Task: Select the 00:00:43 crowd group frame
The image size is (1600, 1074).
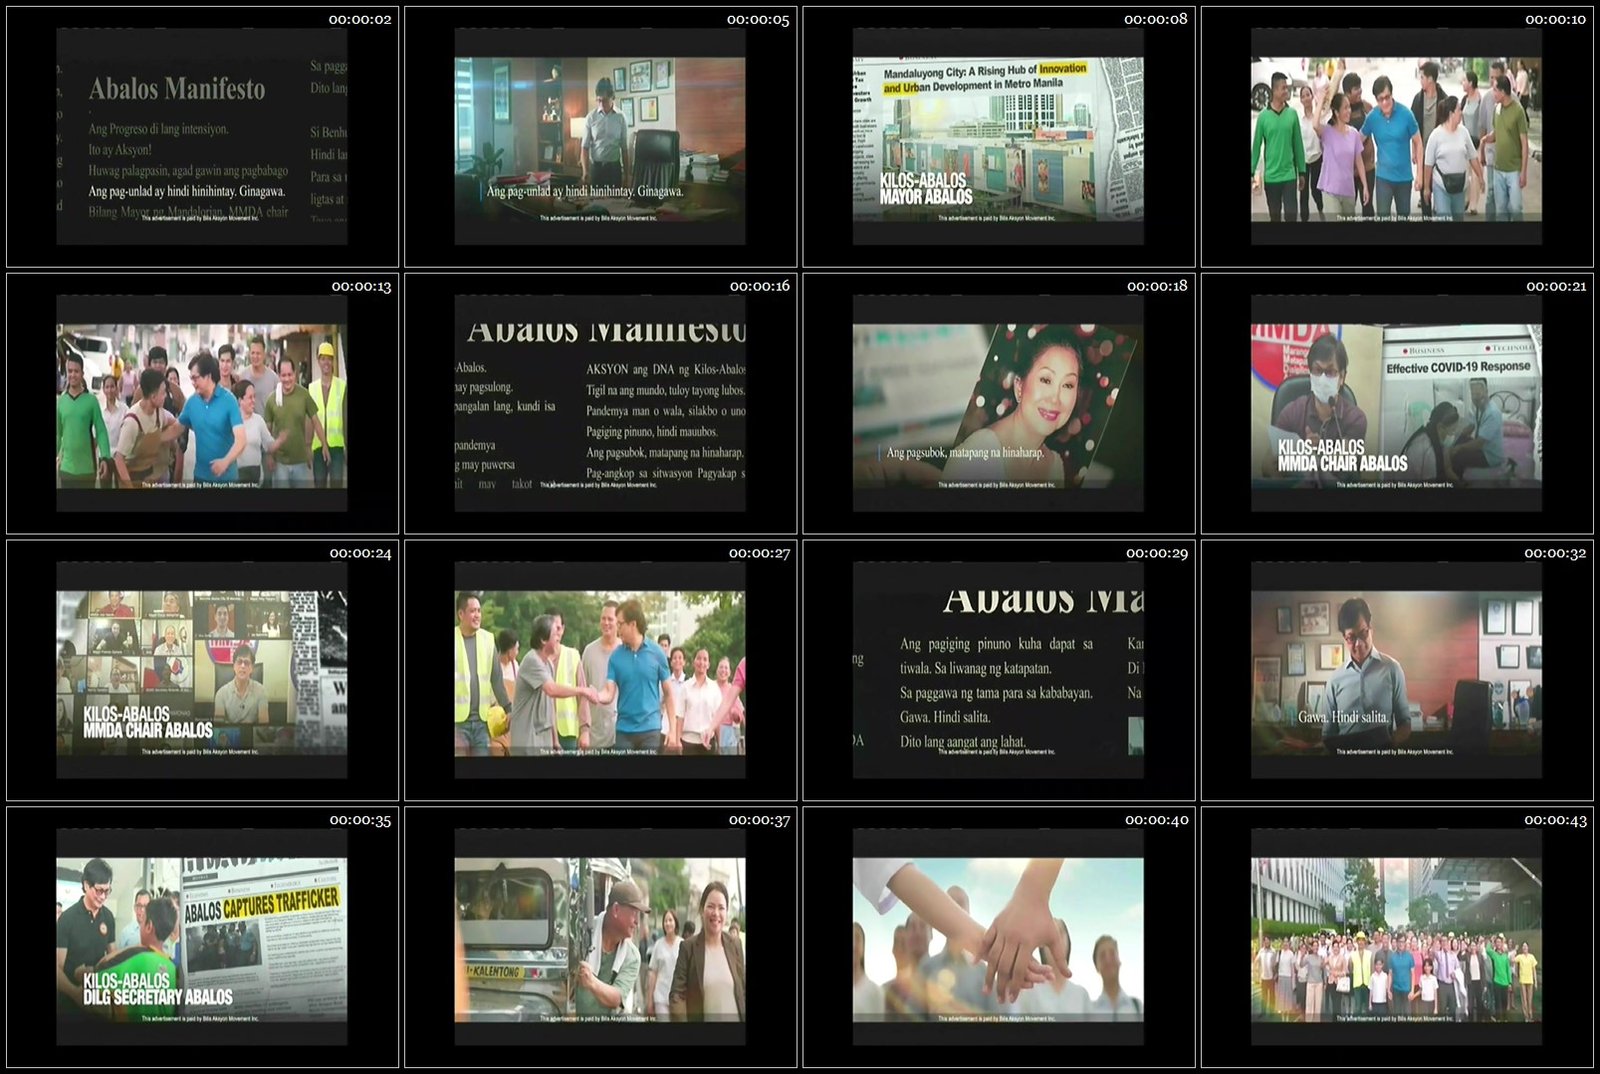Action: (x=1397, y=938)
